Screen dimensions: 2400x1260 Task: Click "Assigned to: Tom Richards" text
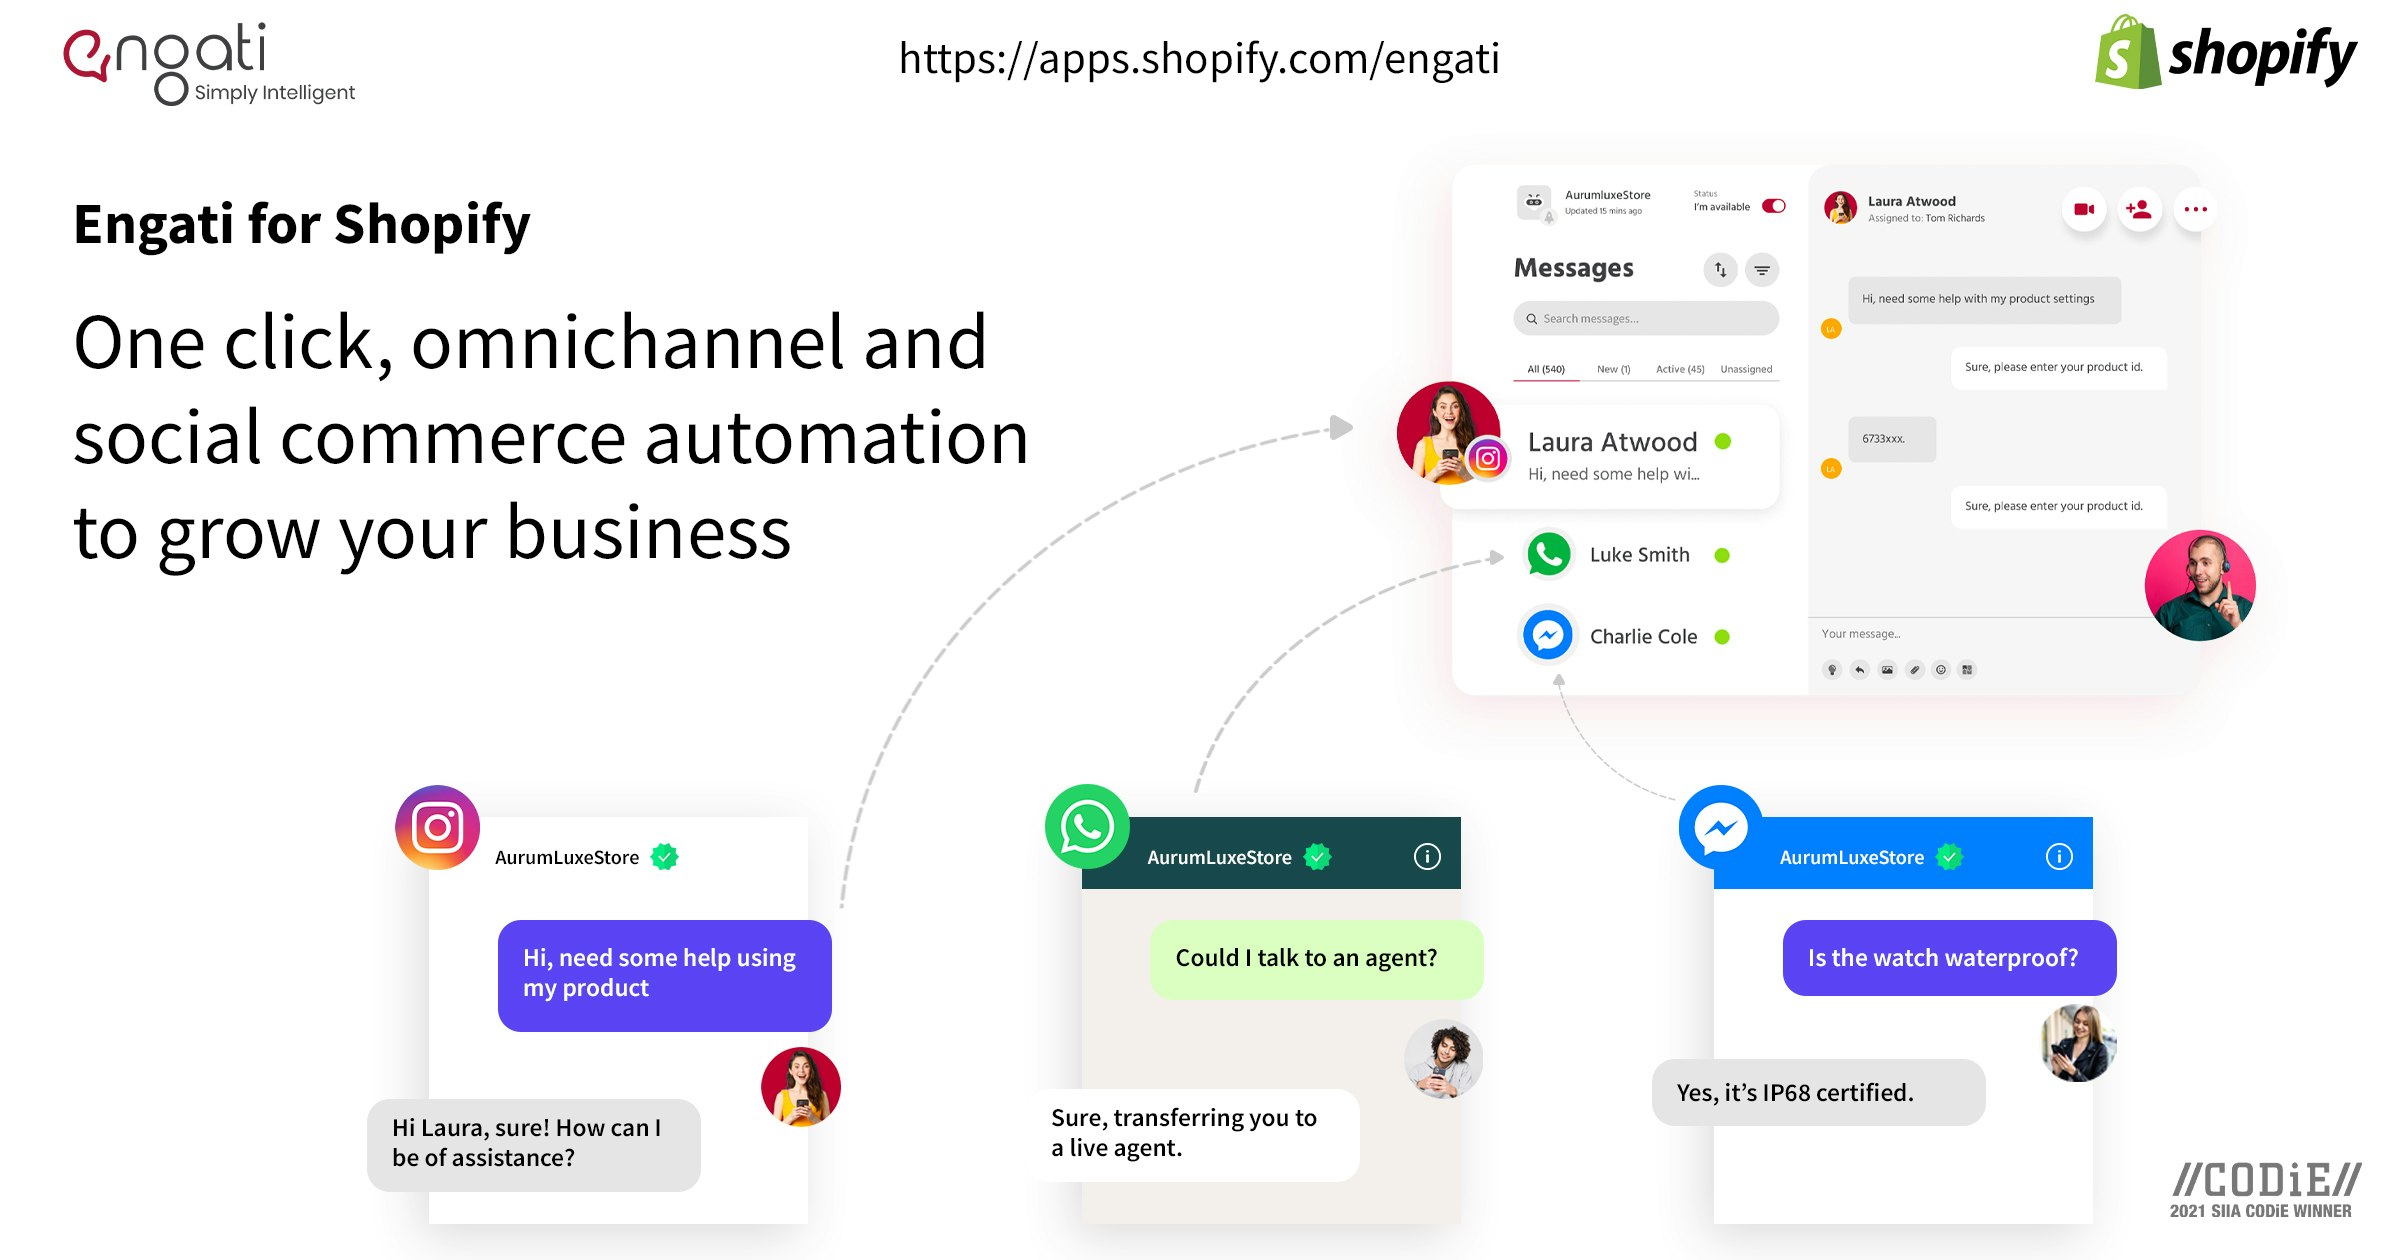pos(1926,219)
